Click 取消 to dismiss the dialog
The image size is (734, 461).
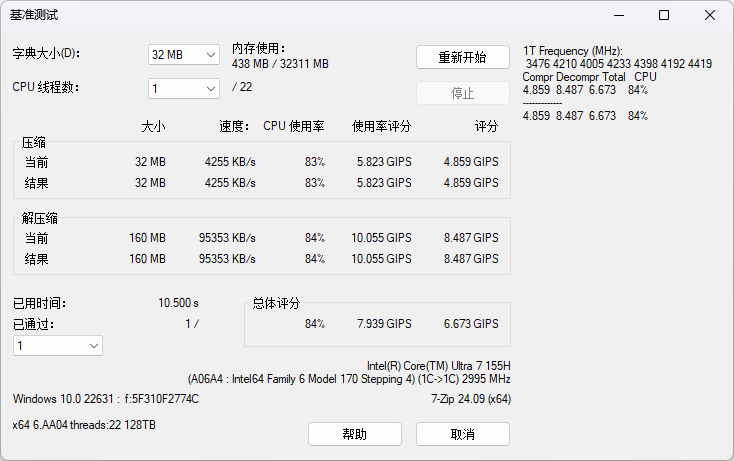462,434
